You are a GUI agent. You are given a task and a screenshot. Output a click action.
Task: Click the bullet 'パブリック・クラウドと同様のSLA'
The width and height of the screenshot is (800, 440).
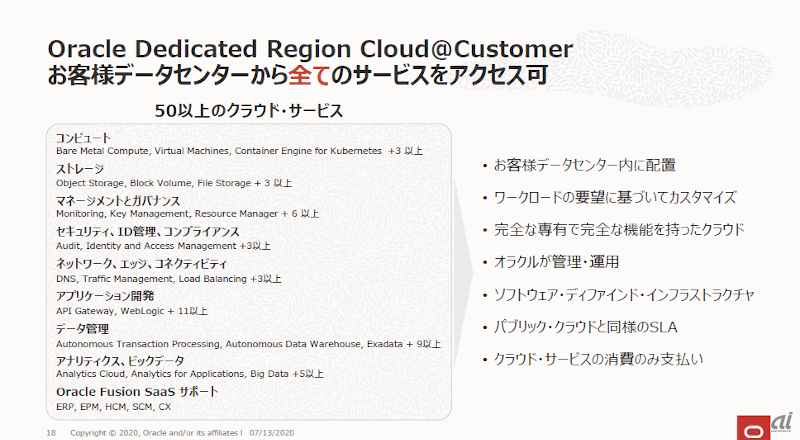(x=585, y=327)
